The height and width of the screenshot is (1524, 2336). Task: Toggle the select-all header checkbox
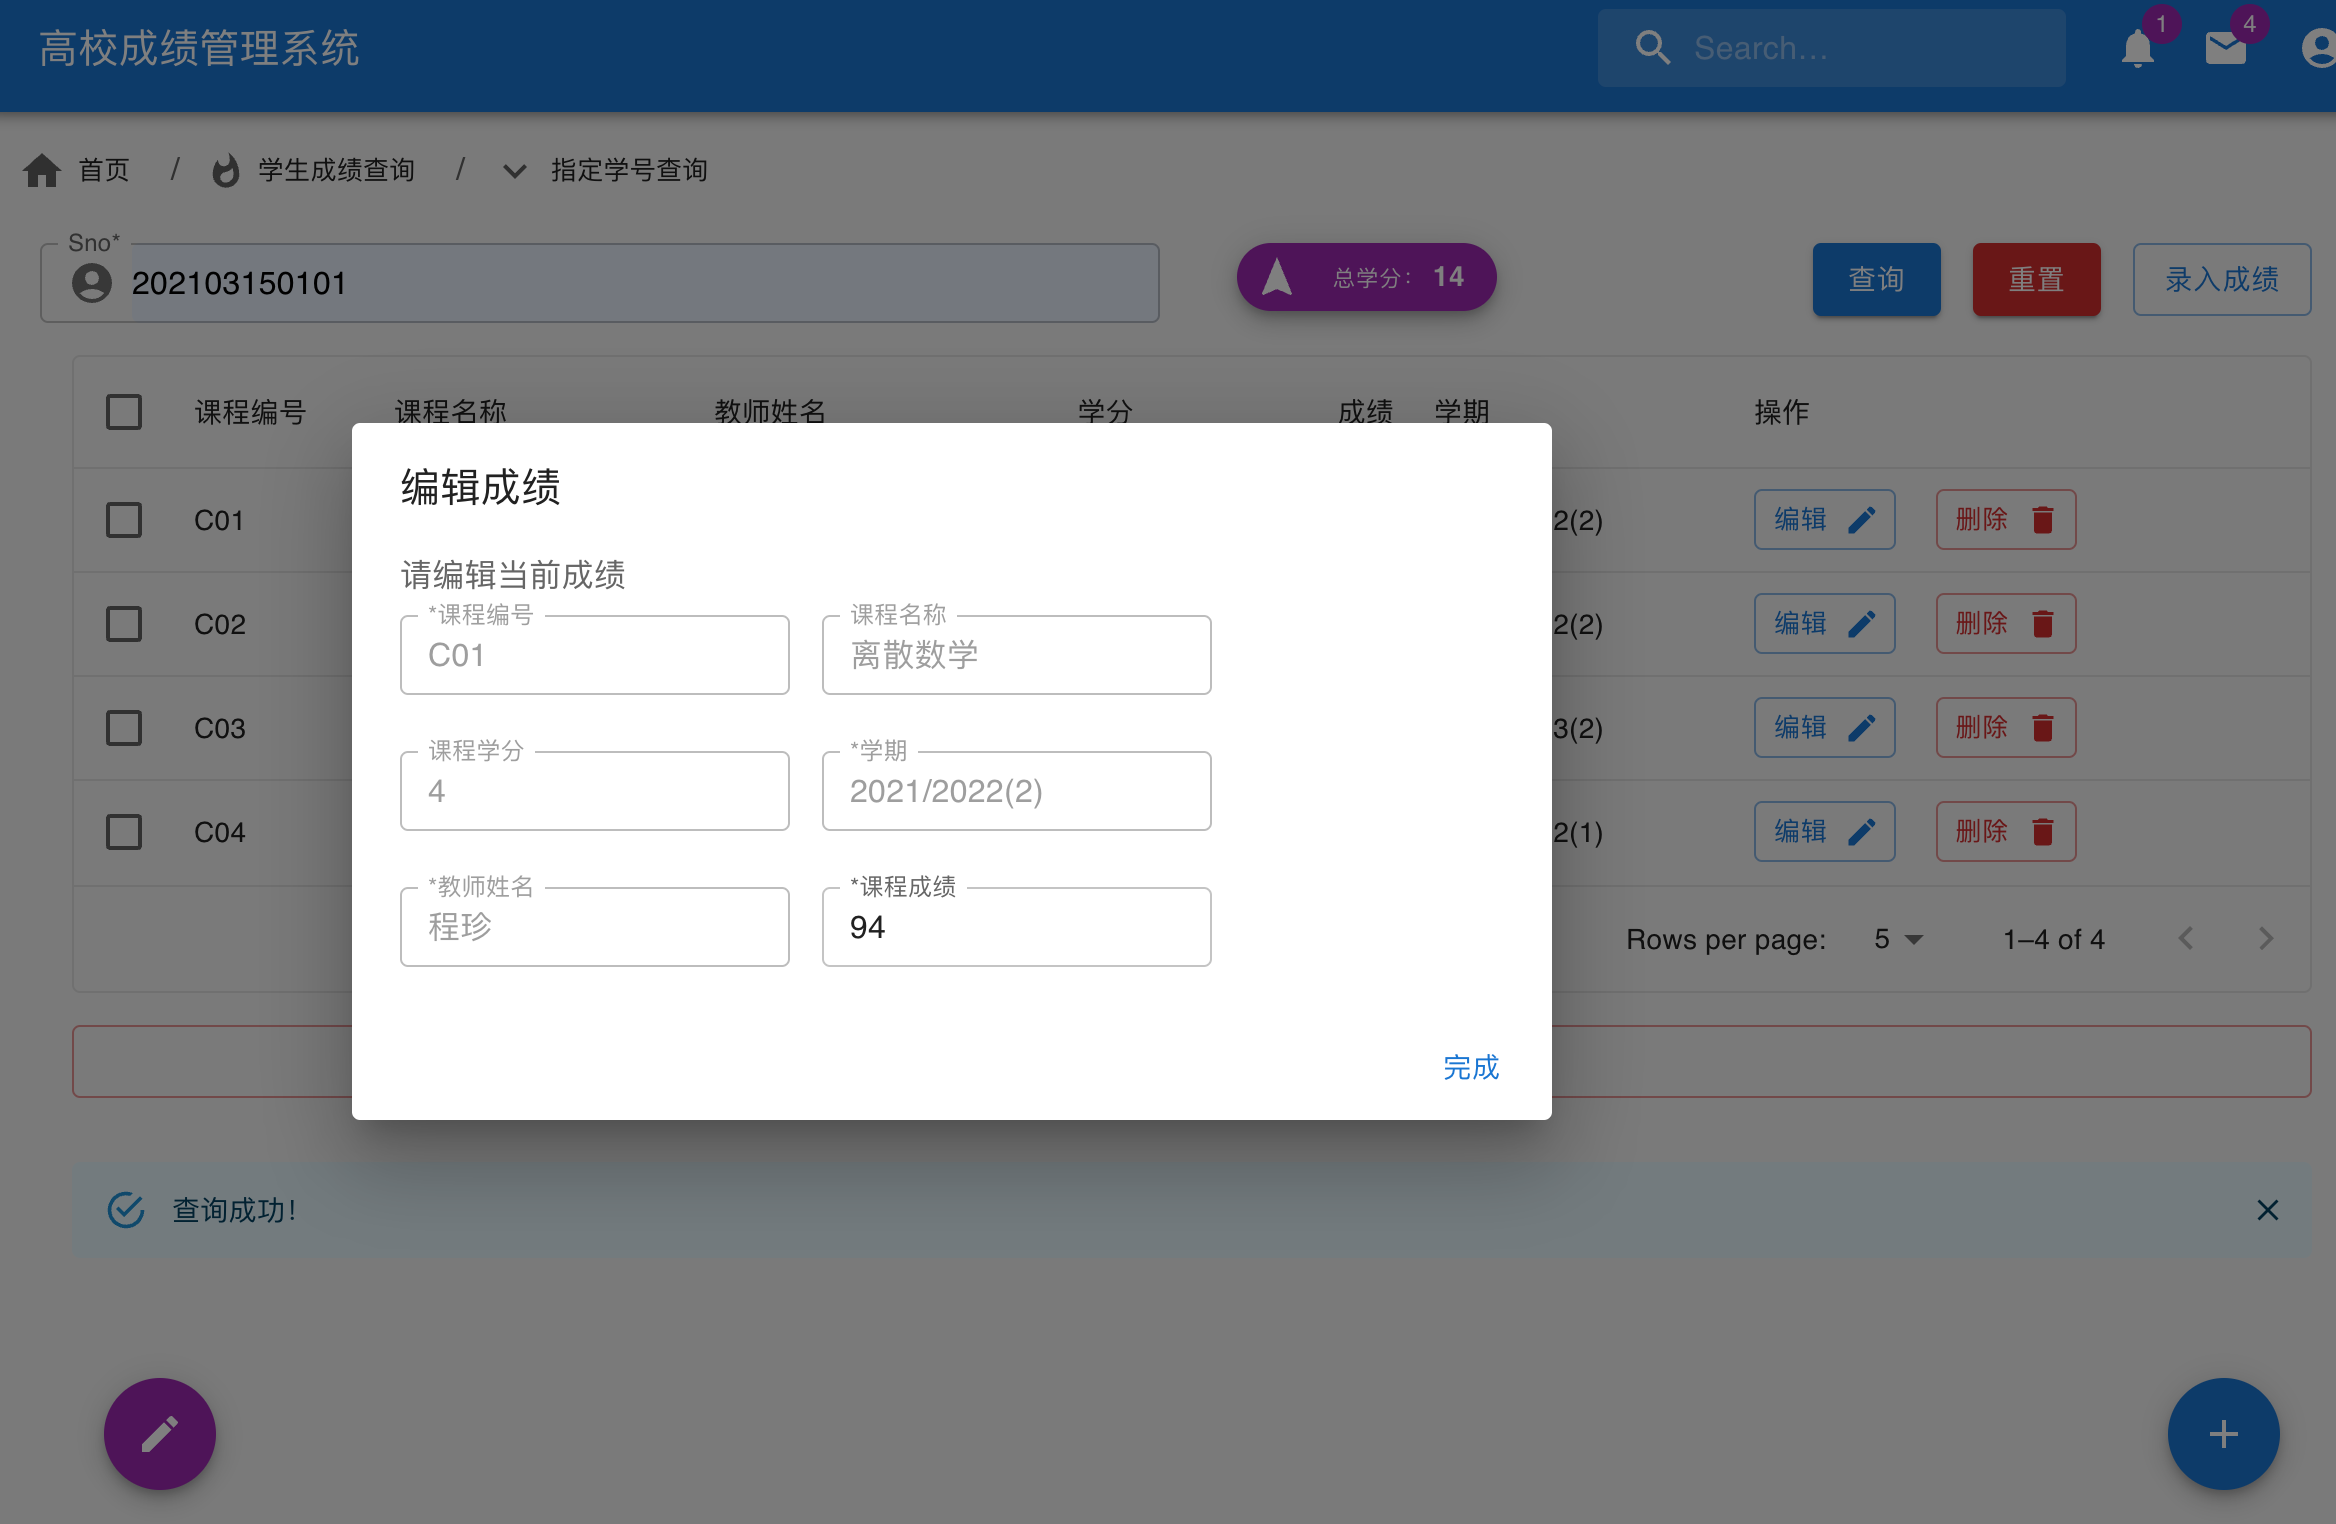tap(124, 412)
